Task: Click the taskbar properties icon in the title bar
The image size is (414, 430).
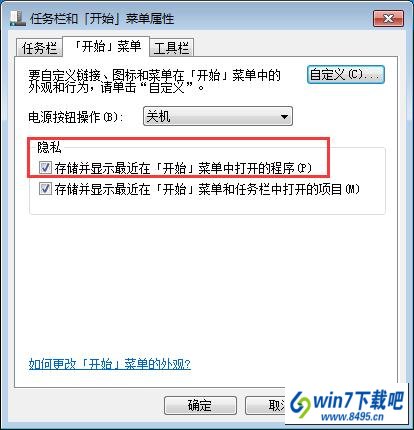Action: pyautogui.click(x=18, y=18)
